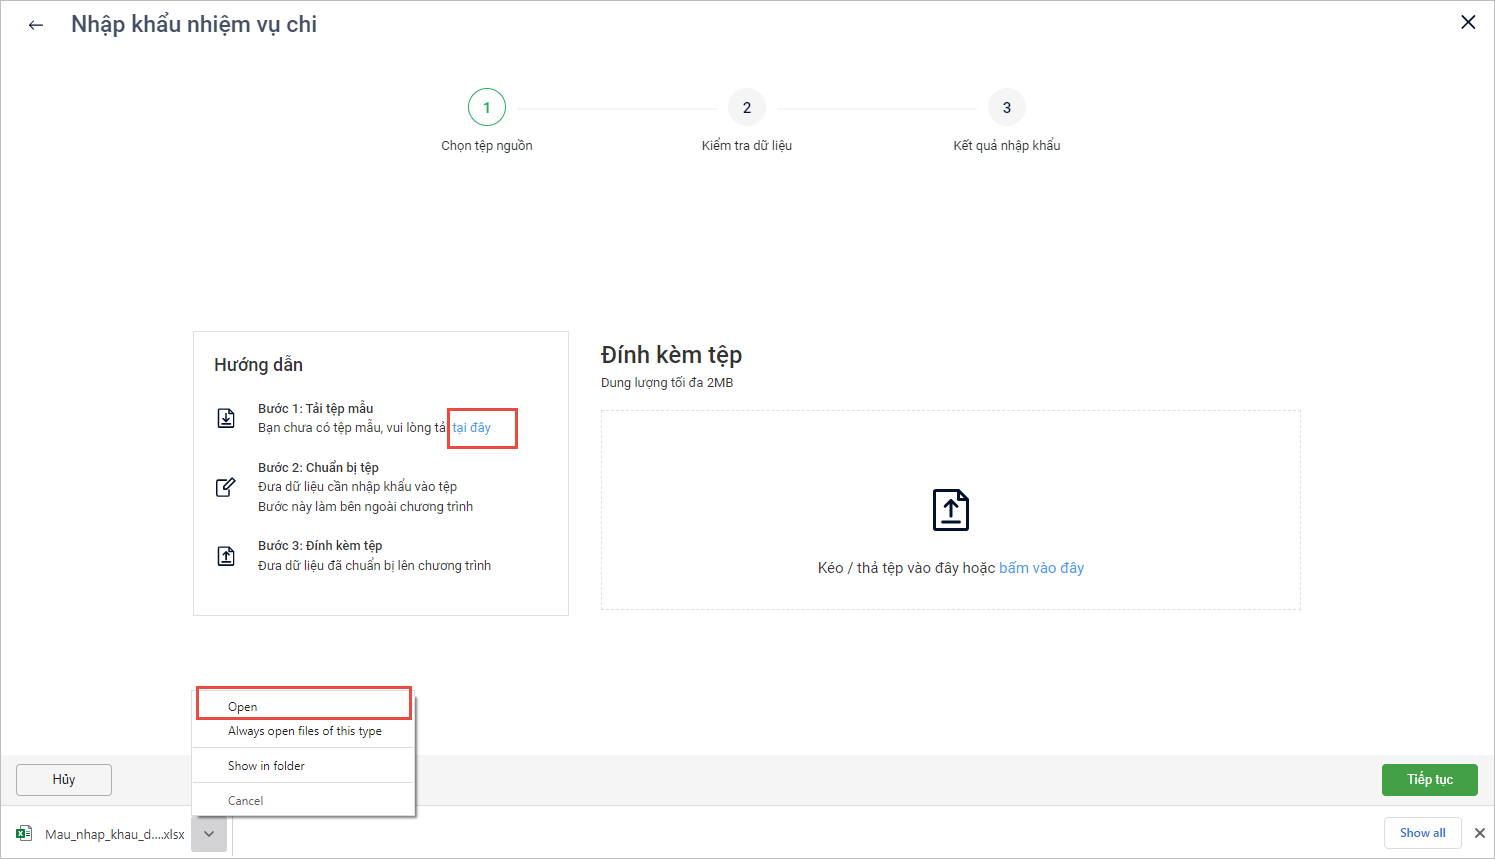Click the 'tại đây' template download link

click(472, 428)
